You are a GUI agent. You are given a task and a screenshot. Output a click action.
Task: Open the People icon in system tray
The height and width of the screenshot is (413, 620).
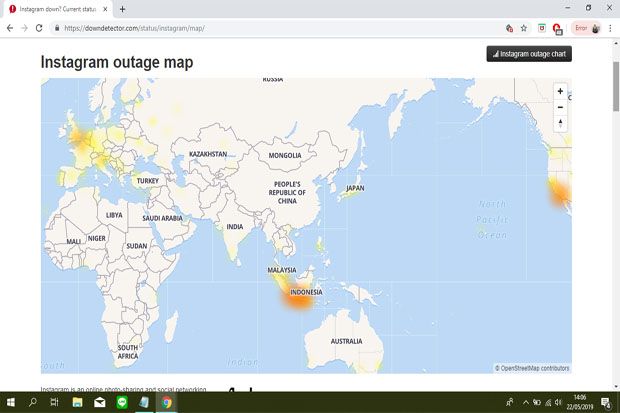tap(510, 402)
